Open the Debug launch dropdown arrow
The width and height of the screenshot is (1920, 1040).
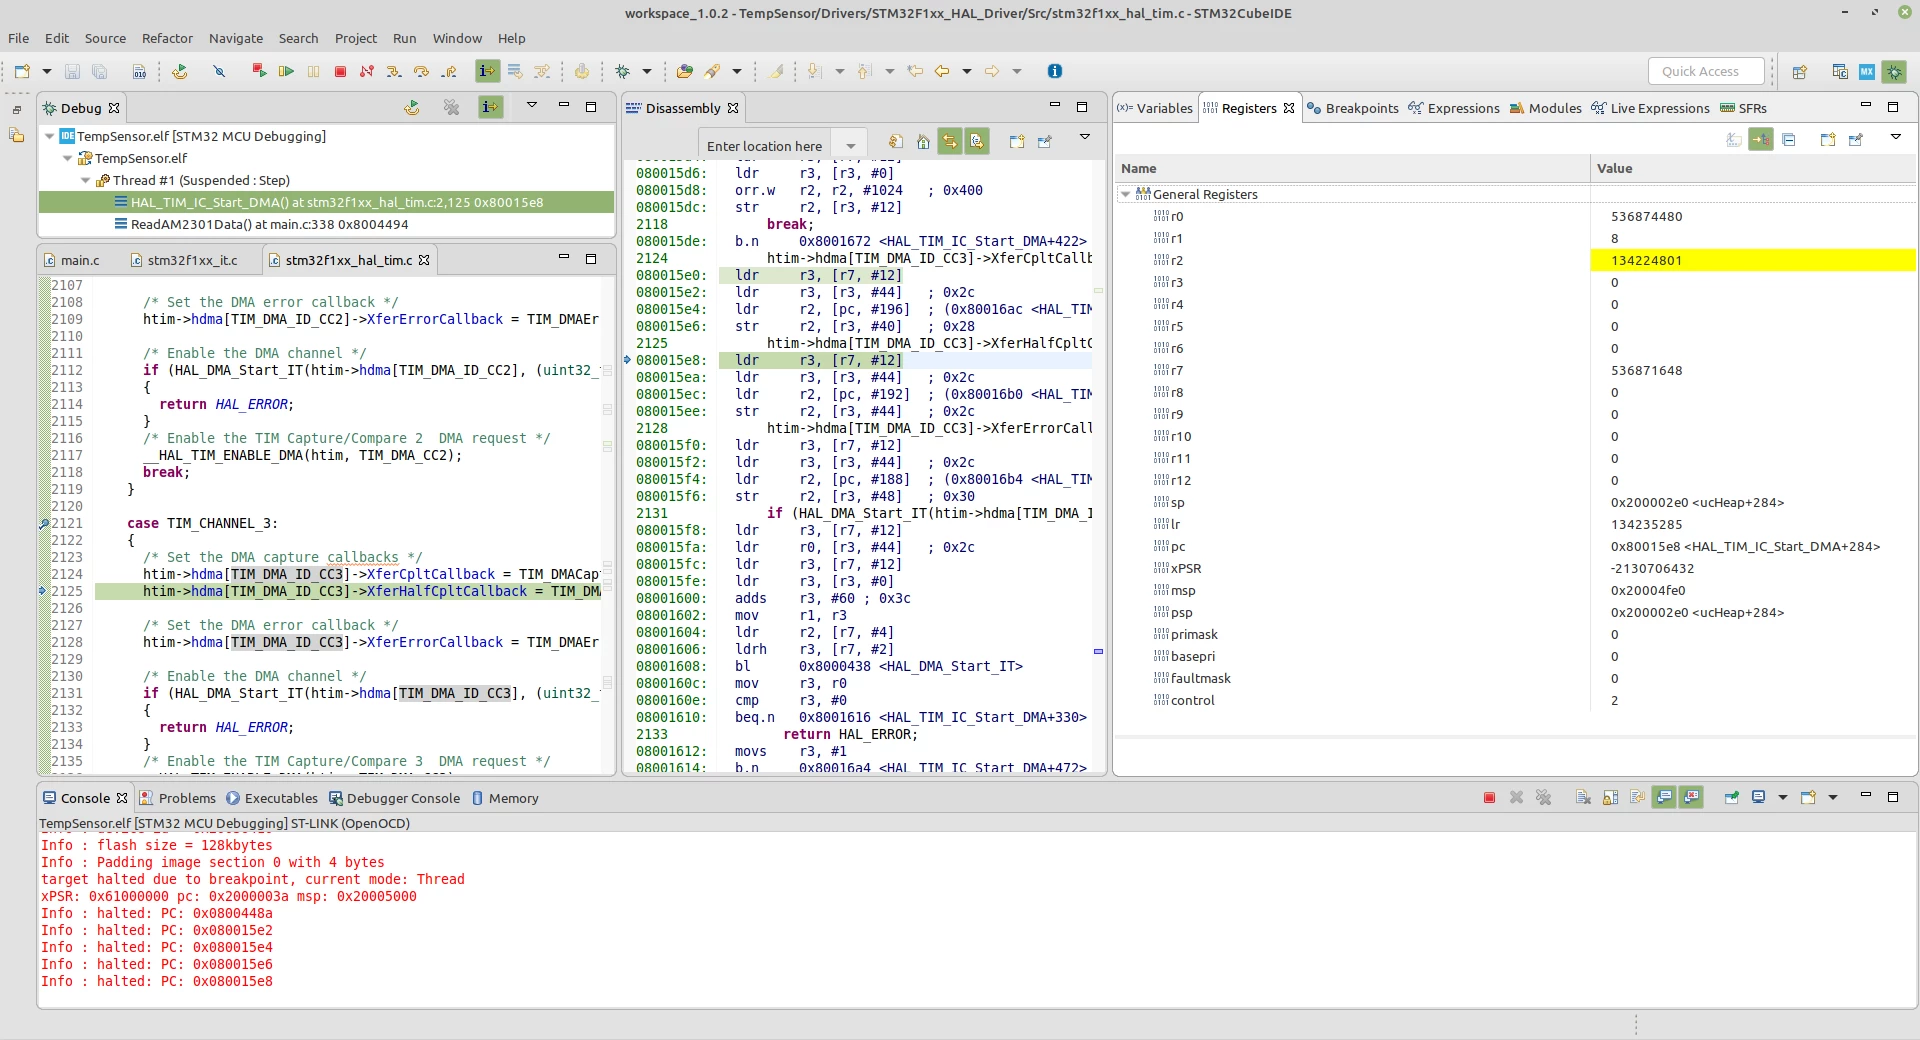[647, 71]
